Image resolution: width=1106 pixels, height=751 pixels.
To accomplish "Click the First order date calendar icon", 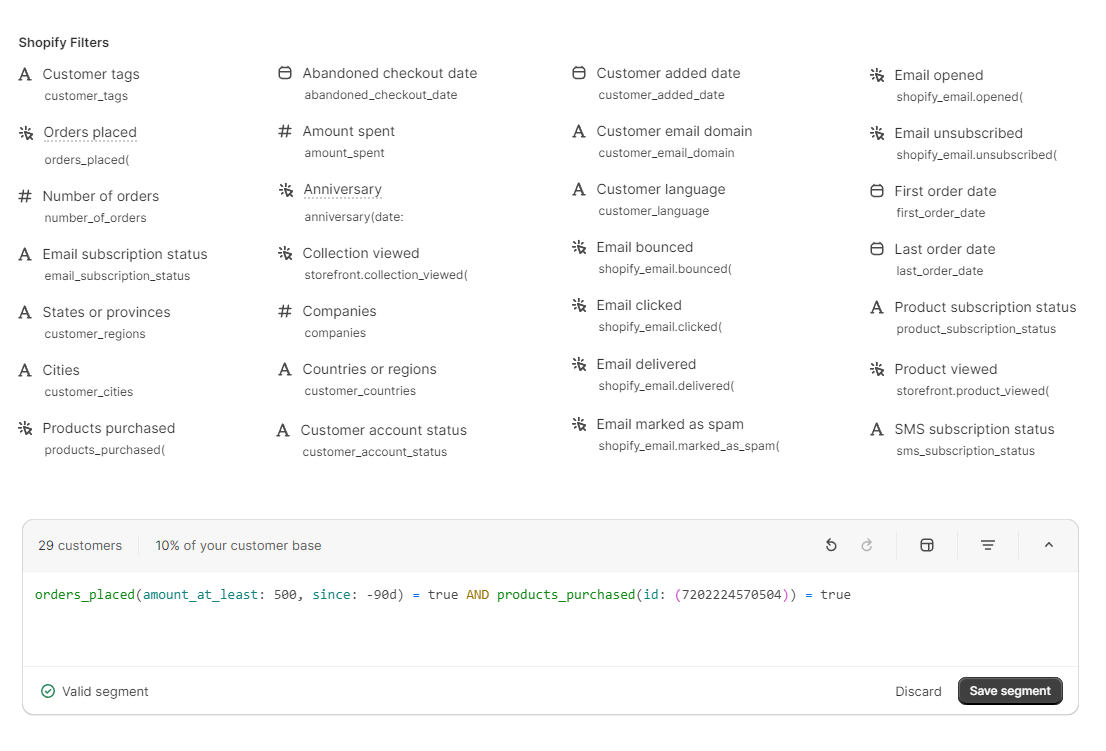I will point(877,190).
